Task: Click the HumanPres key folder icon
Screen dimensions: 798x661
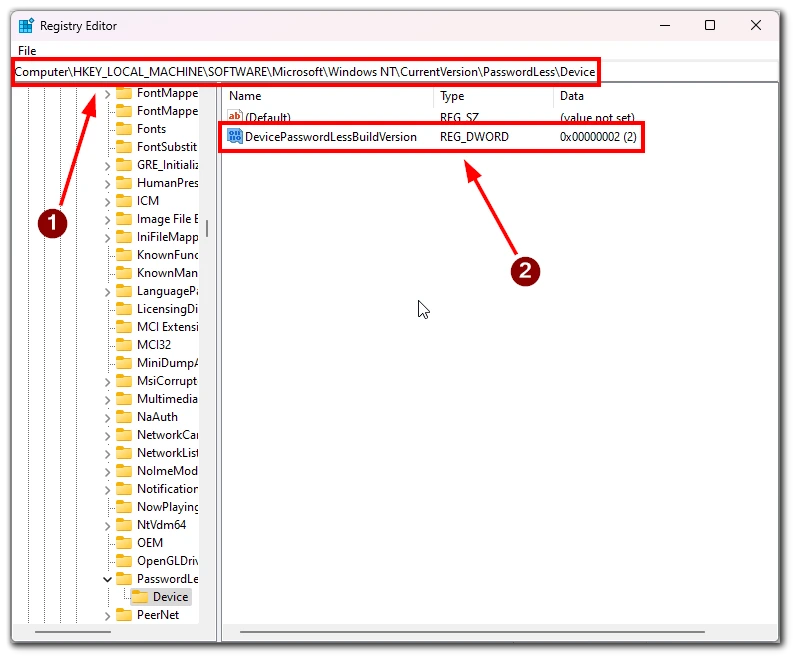Action: [124, 183]
